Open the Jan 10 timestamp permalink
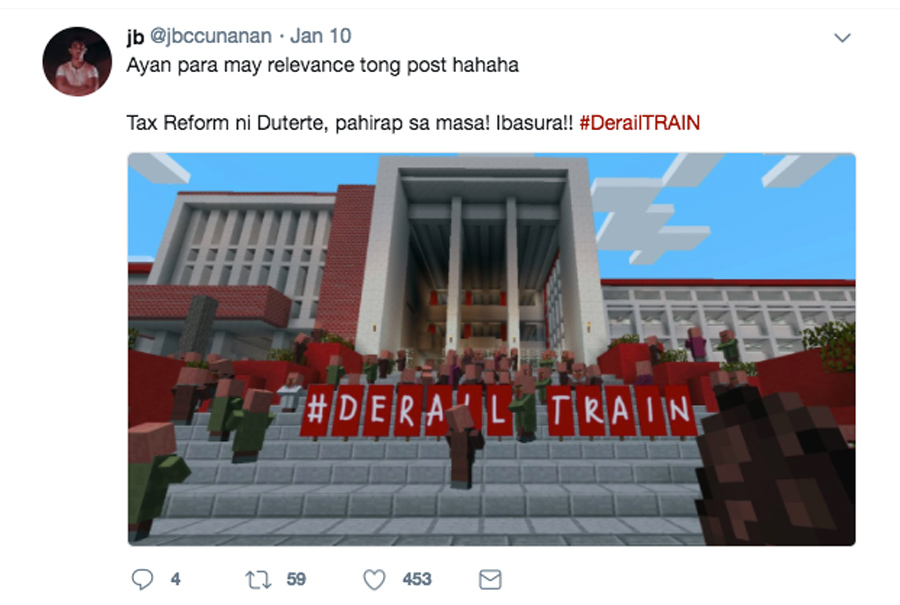The width and height of the screenshot is (900, 605). point(320,36)
